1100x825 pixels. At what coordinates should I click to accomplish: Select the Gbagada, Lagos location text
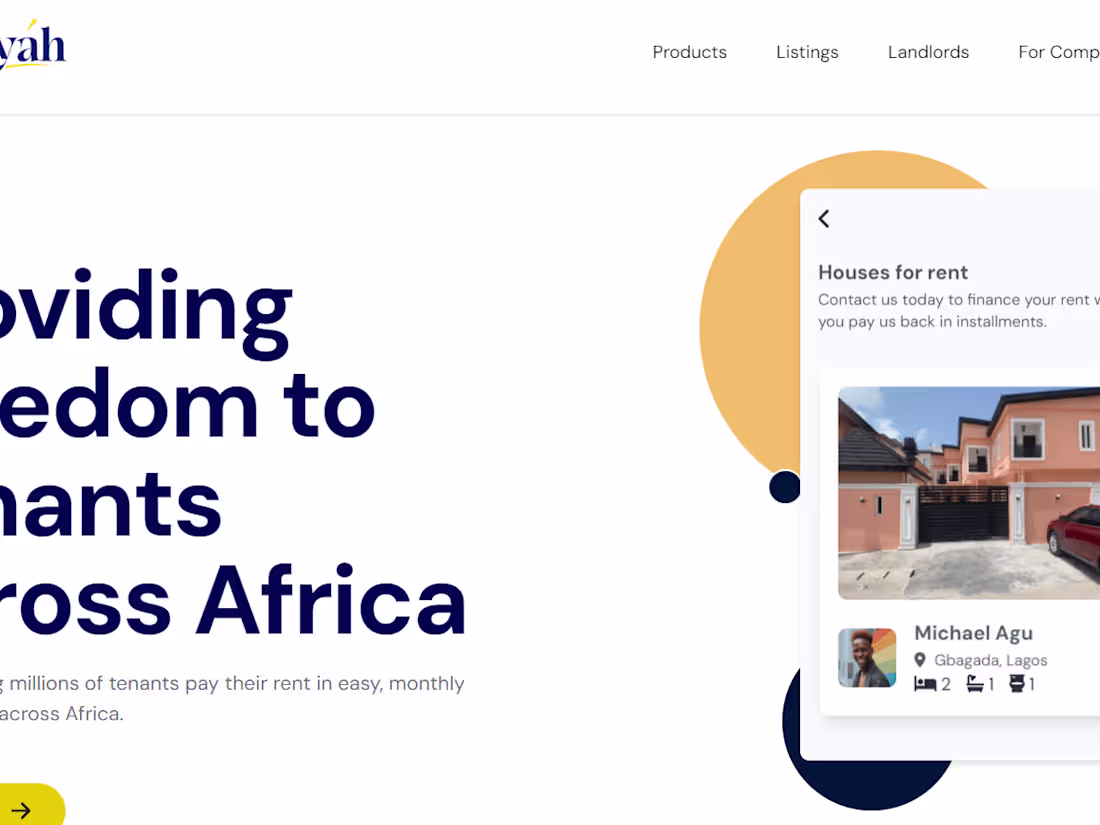click(x=990, y=660)
